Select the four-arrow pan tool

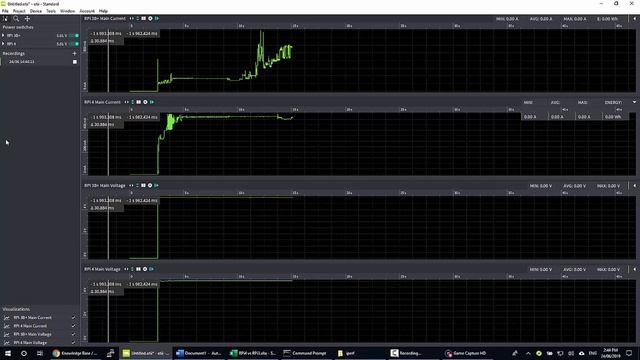27,19
